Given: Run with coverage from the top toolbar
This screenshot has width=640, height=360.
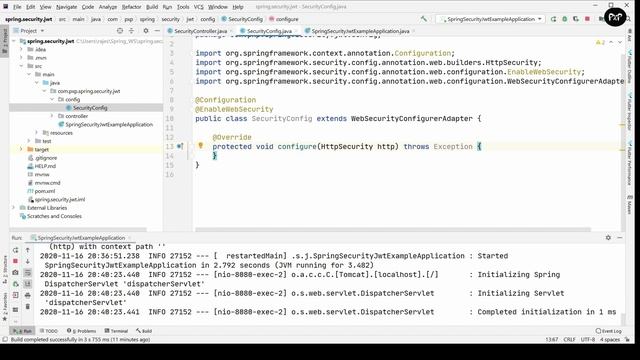Looking at the screenshot, I should (576, 19).
